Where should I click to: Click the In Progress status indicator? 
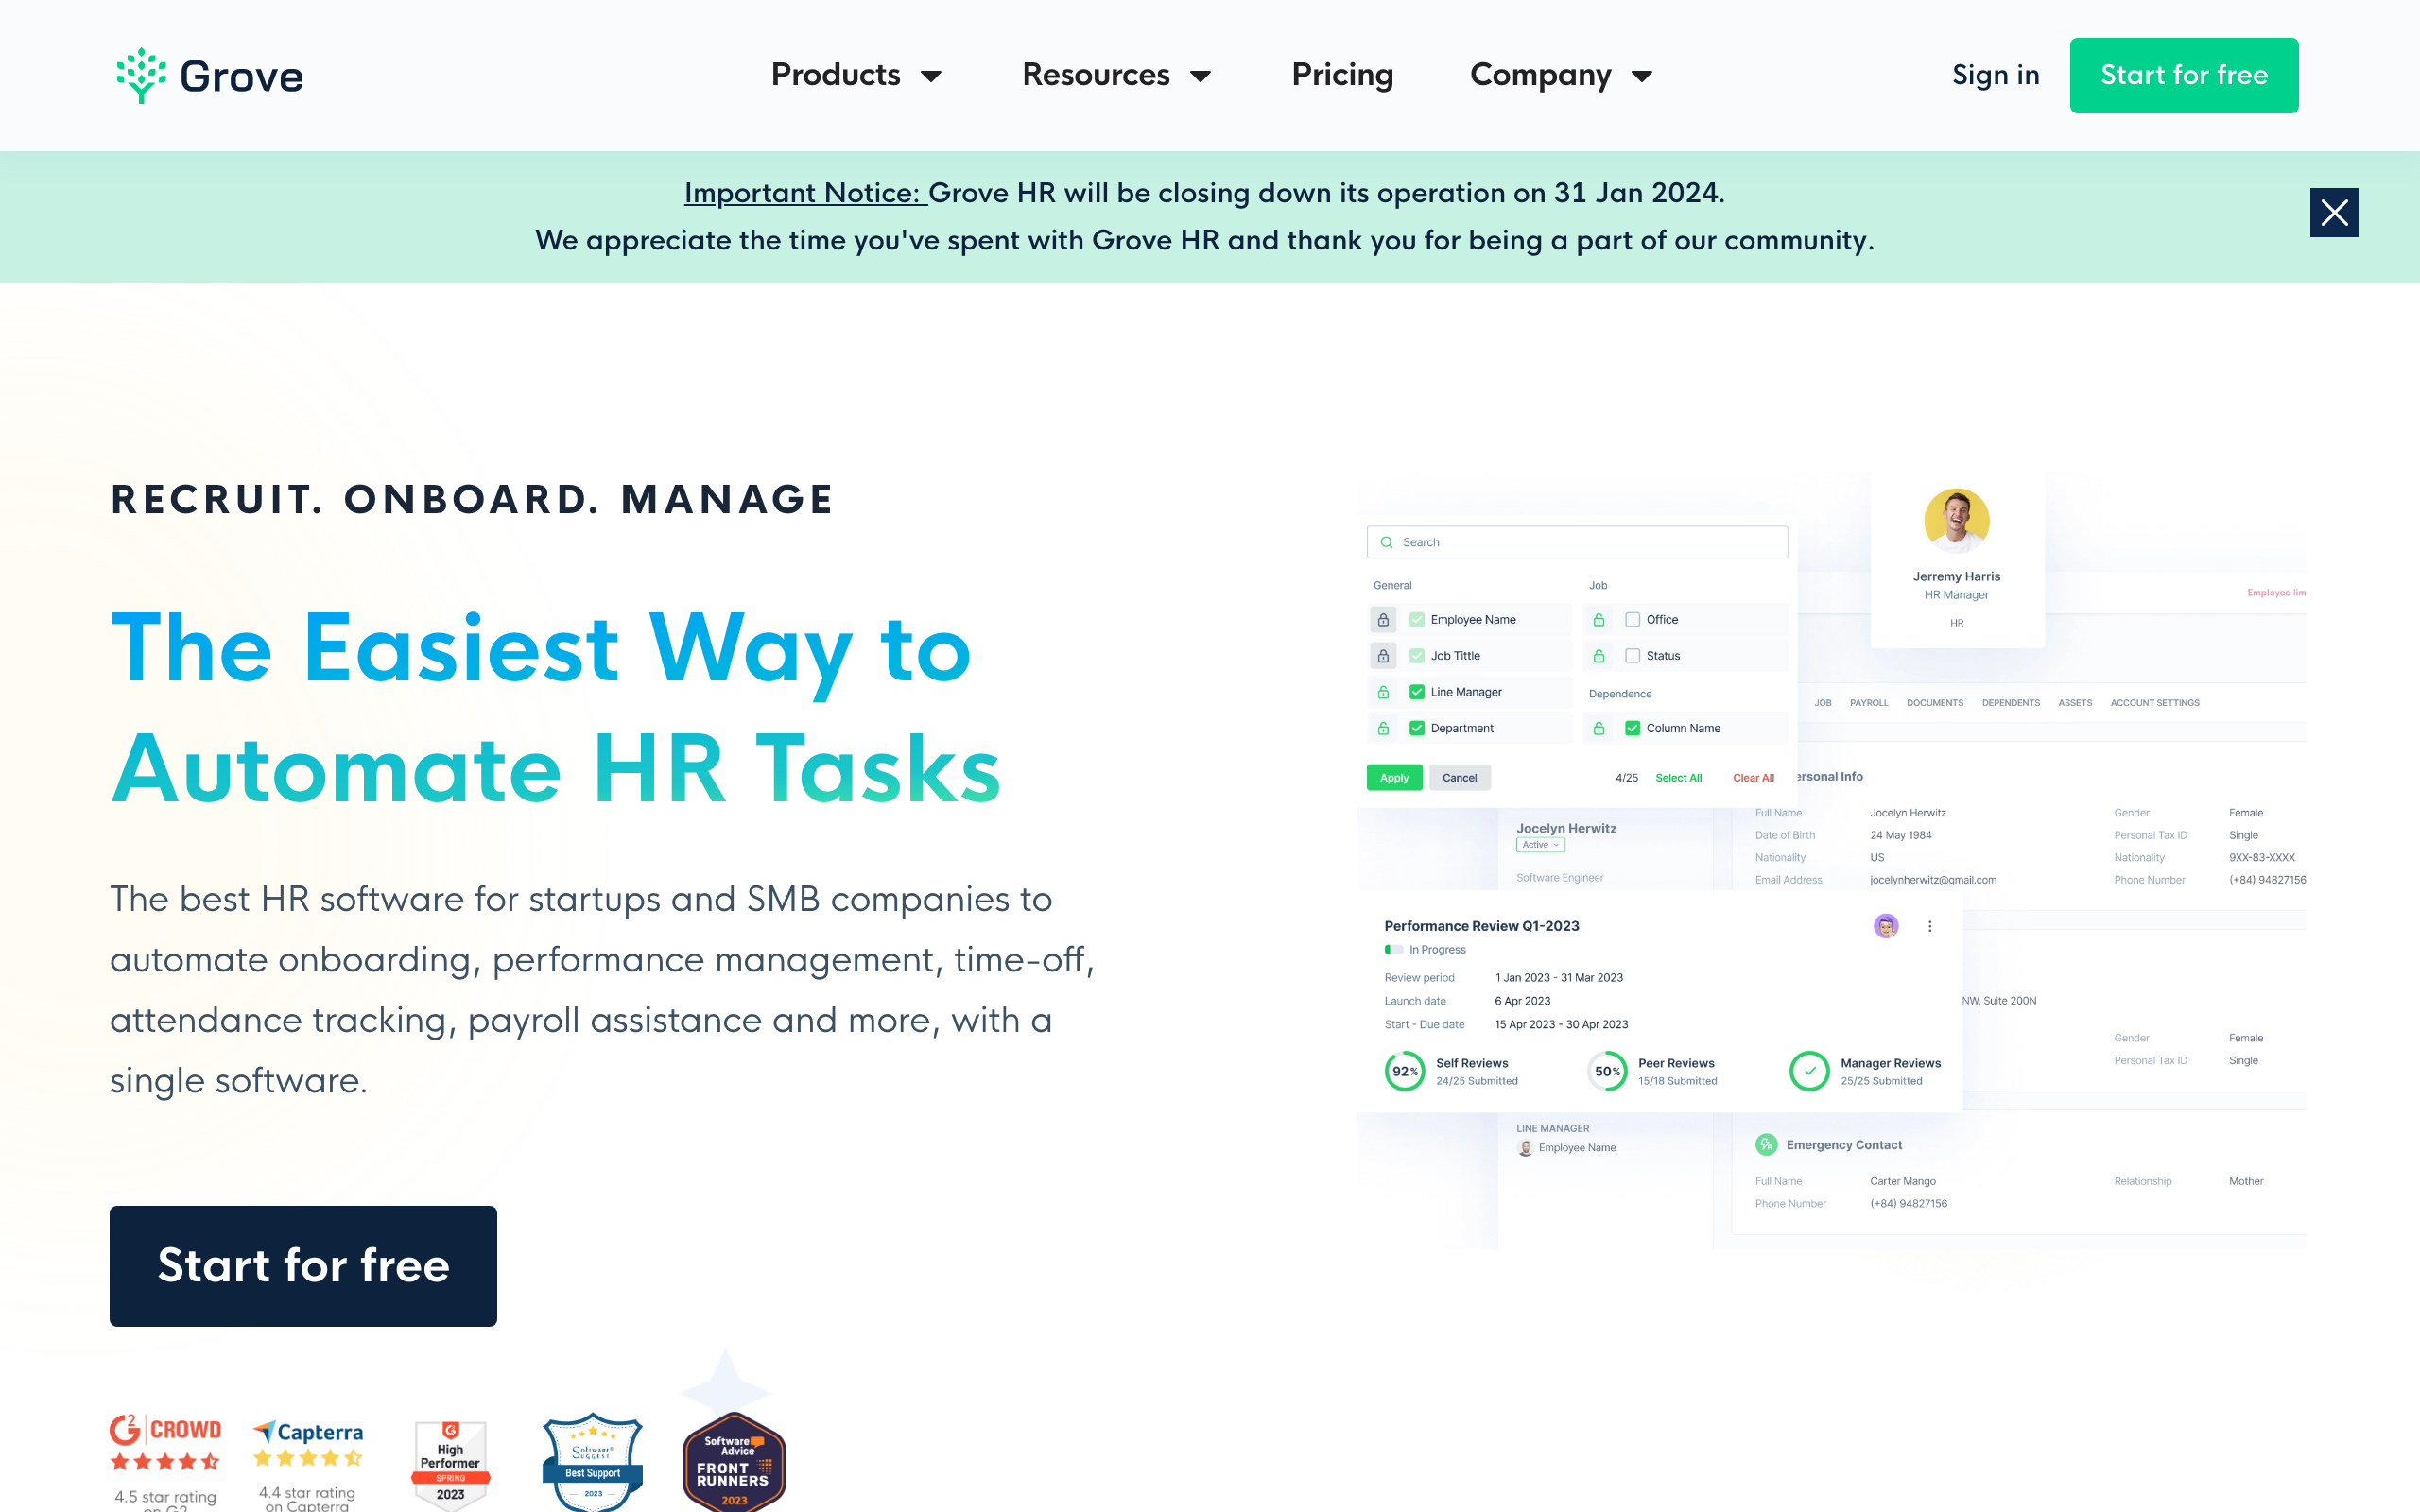(x=1425, y=950)
